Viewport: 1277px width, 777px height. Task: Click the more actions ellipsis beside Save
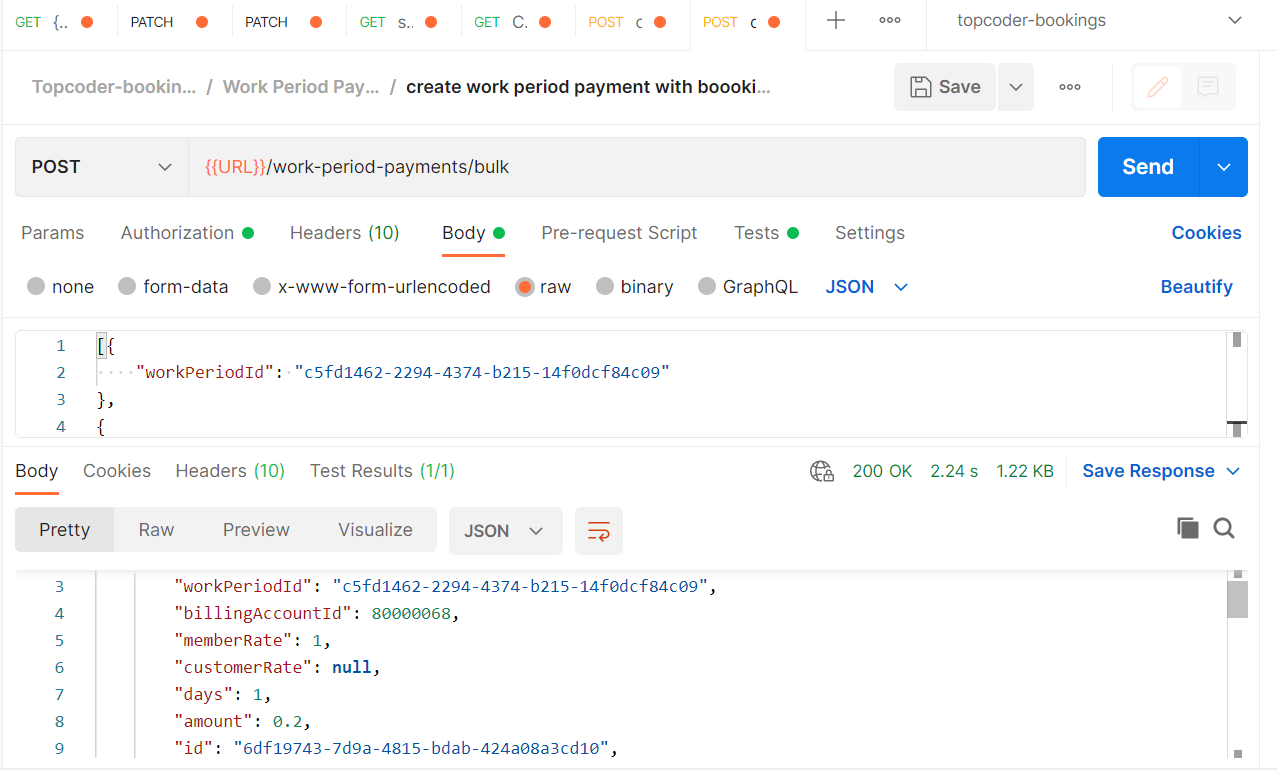[1069, 87]
